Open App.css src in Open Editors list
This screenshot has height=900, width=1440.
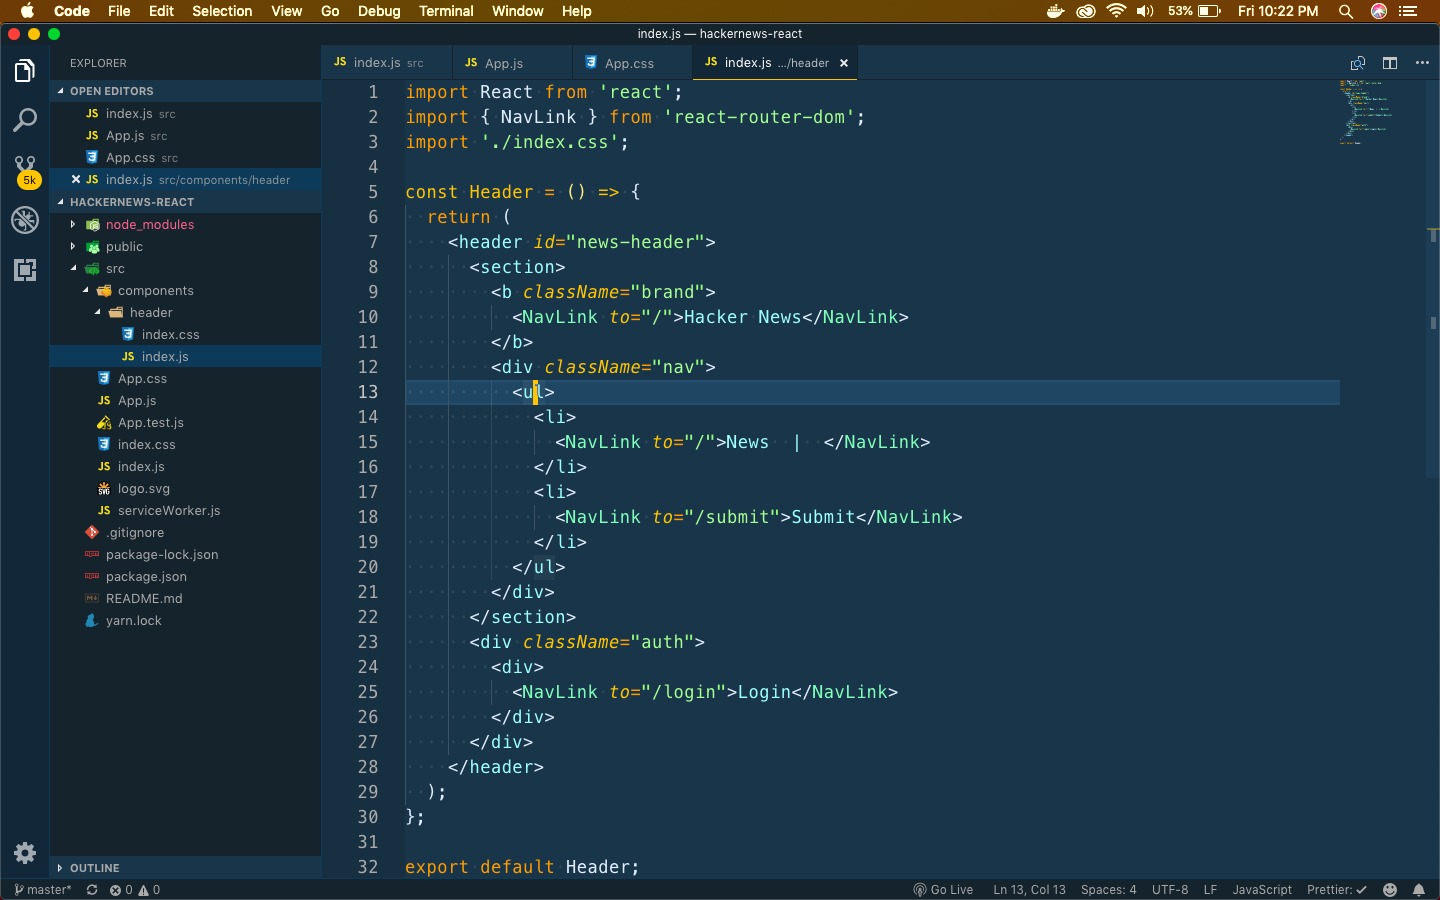185,158
